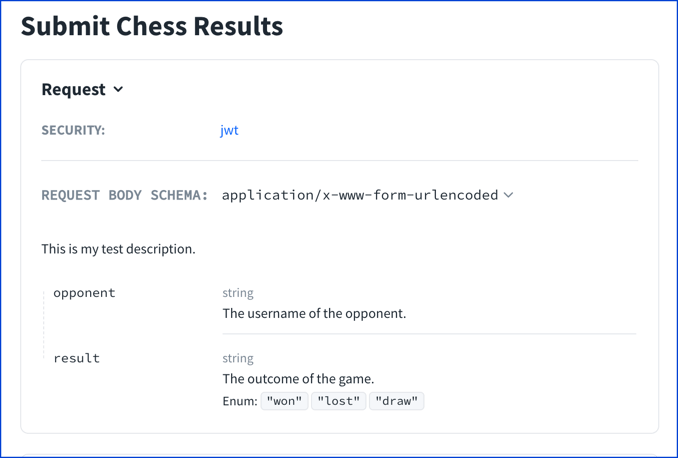Image resolution: width=678 pixels, height=458 pixels.
Task: Click 'The username of the opponent.' description
Action: pyautogui.click(x=314, y=314)
